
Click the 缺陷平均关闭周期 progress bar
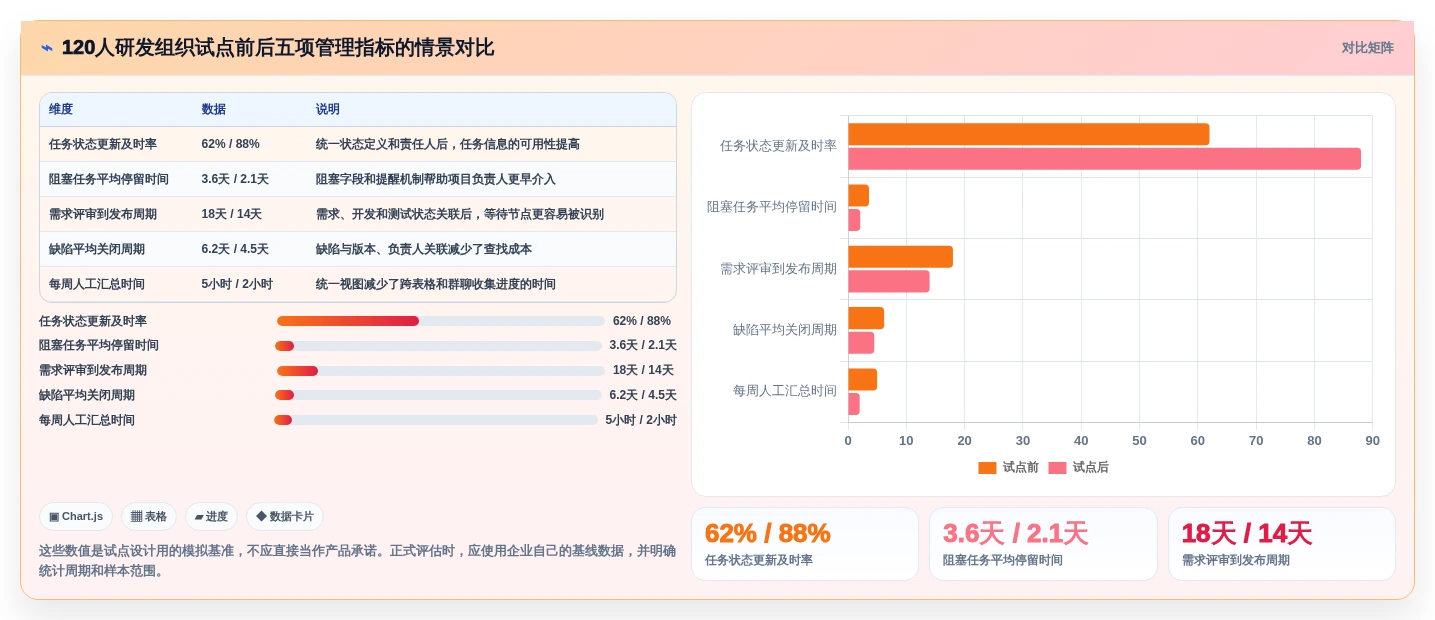438,395
